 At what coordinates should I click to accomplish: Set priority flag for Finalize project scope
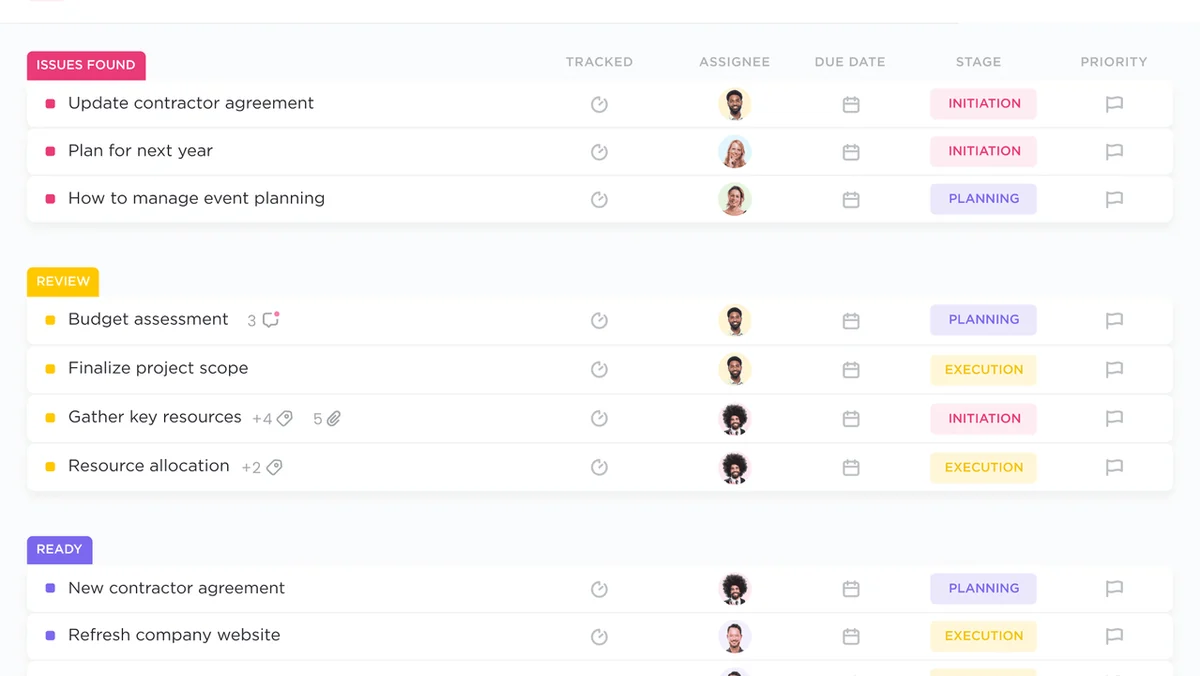tap(1114, 369)
